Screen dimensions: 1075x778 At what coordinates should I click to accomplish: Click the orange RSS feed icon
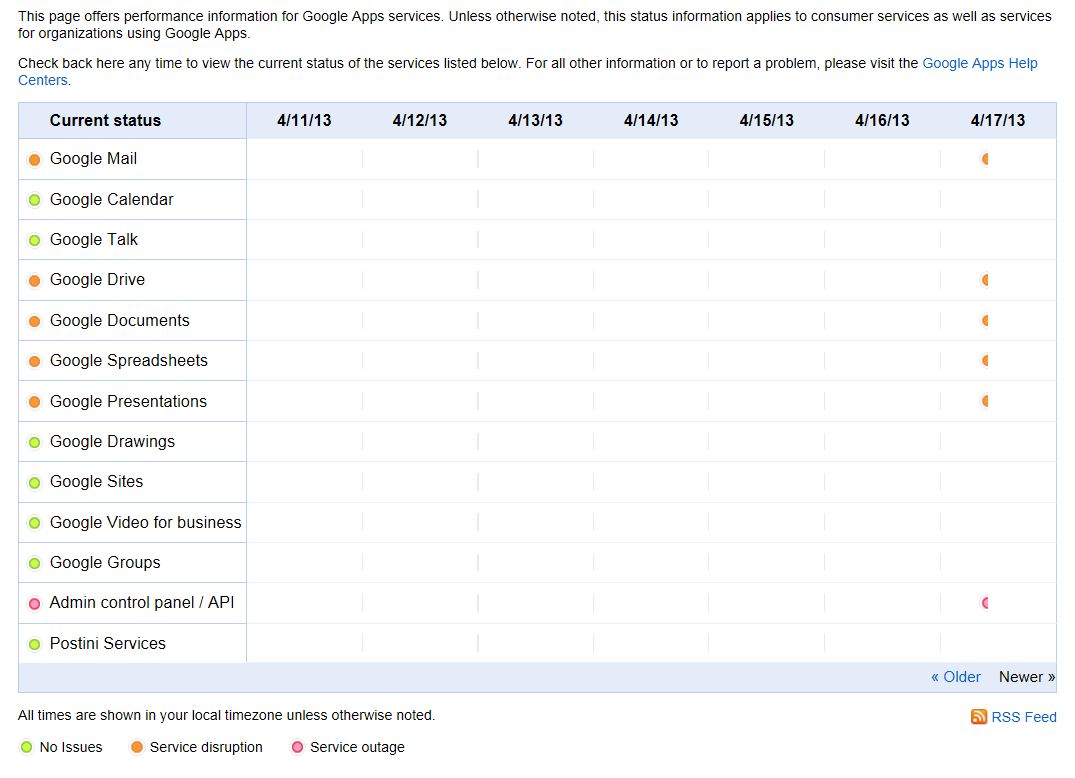(978, 716)
